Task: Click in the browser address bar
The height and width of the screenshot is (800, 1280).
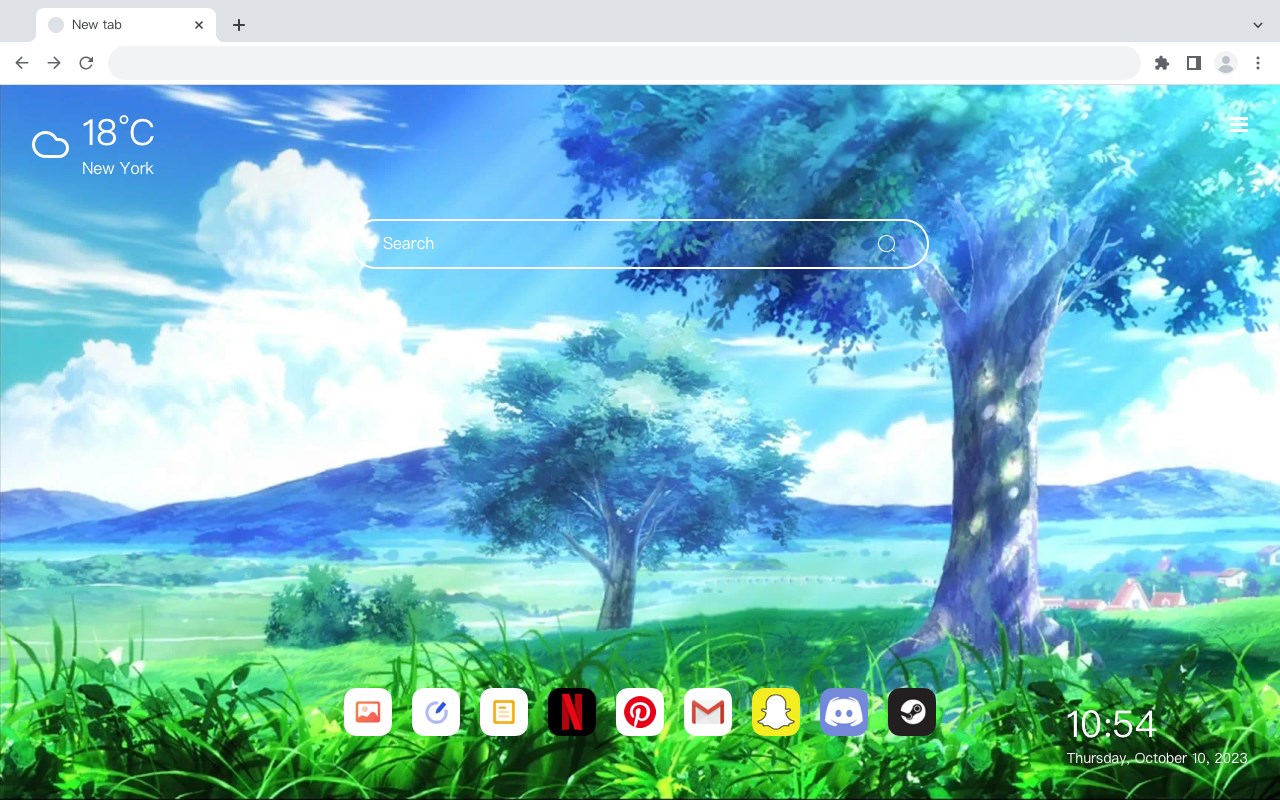Action: coord(624,63)
